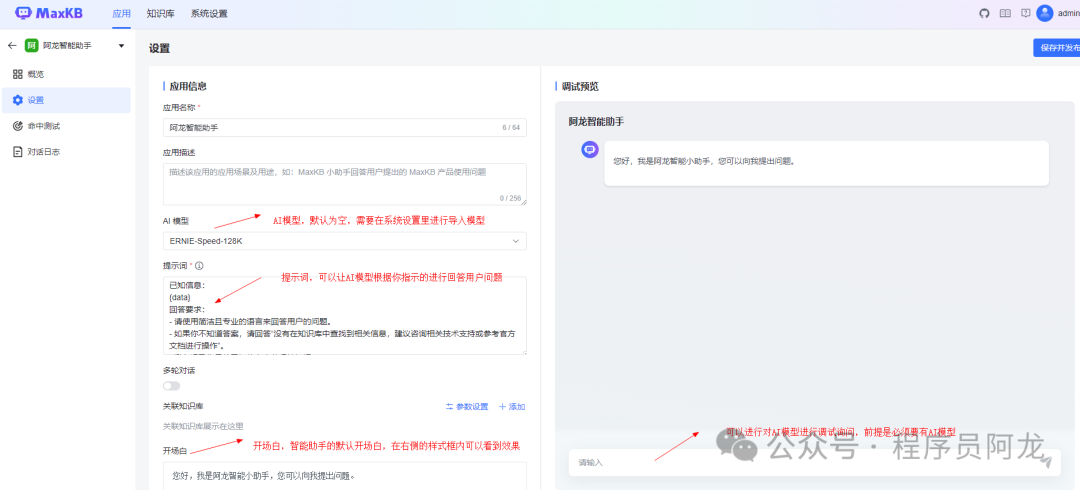1080x490 pixels.
Task: Expand the application switcher caret
Action: coord(121,46)
